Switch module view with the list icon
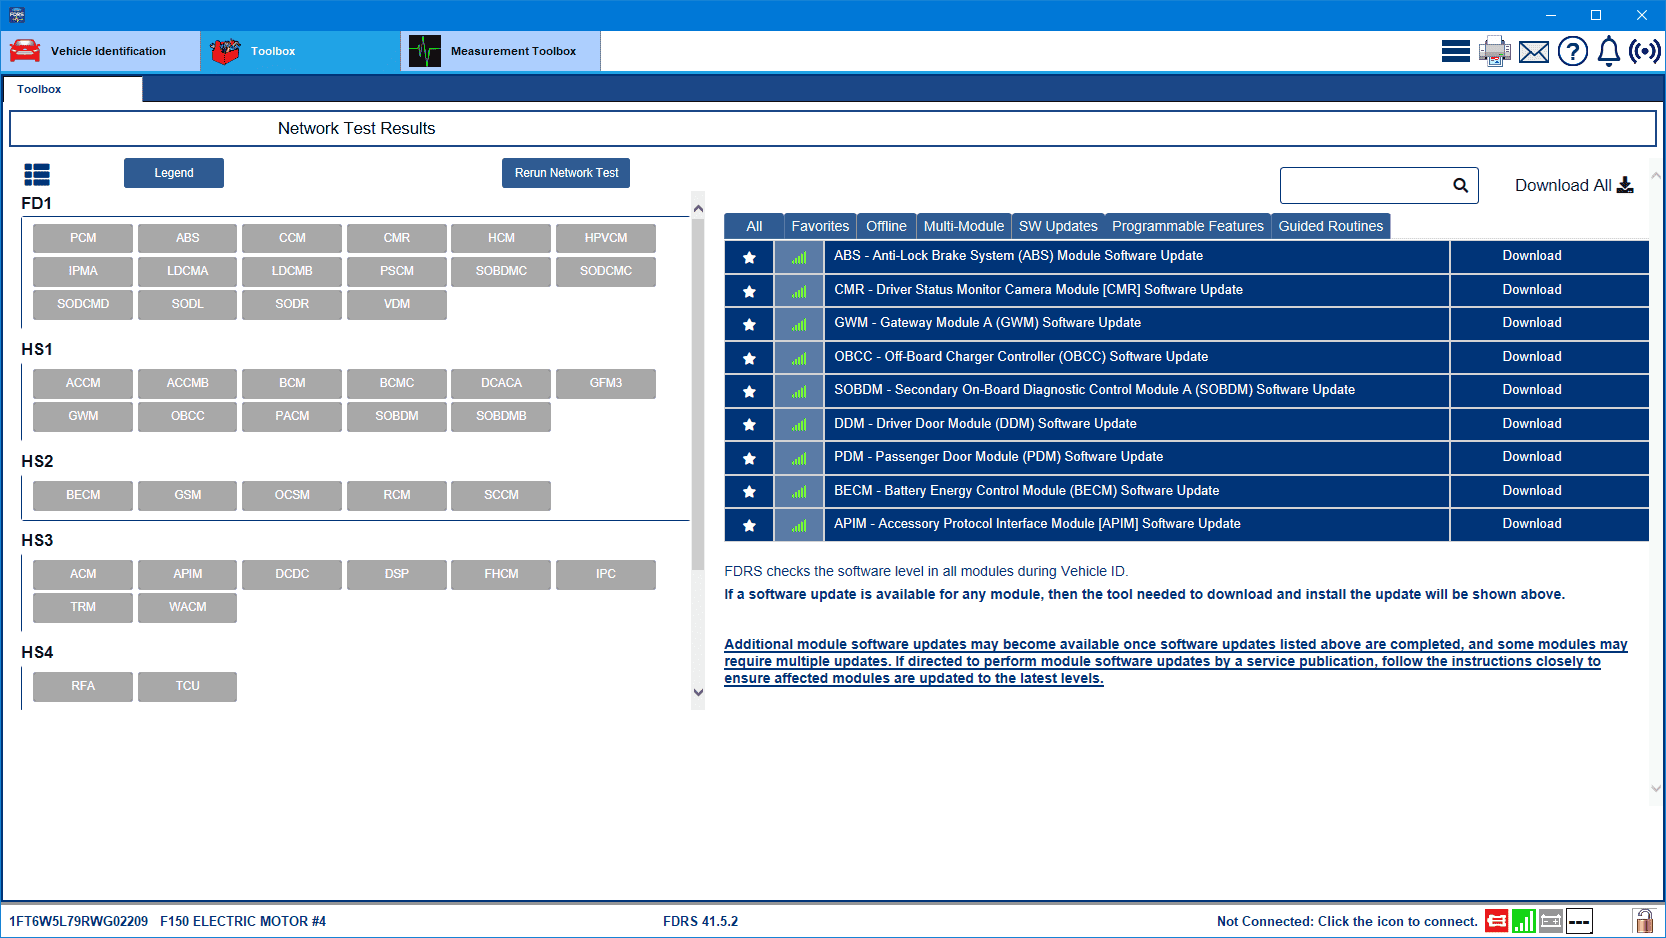This screenshot has width=1666, height=938. [x=37, y=175]
